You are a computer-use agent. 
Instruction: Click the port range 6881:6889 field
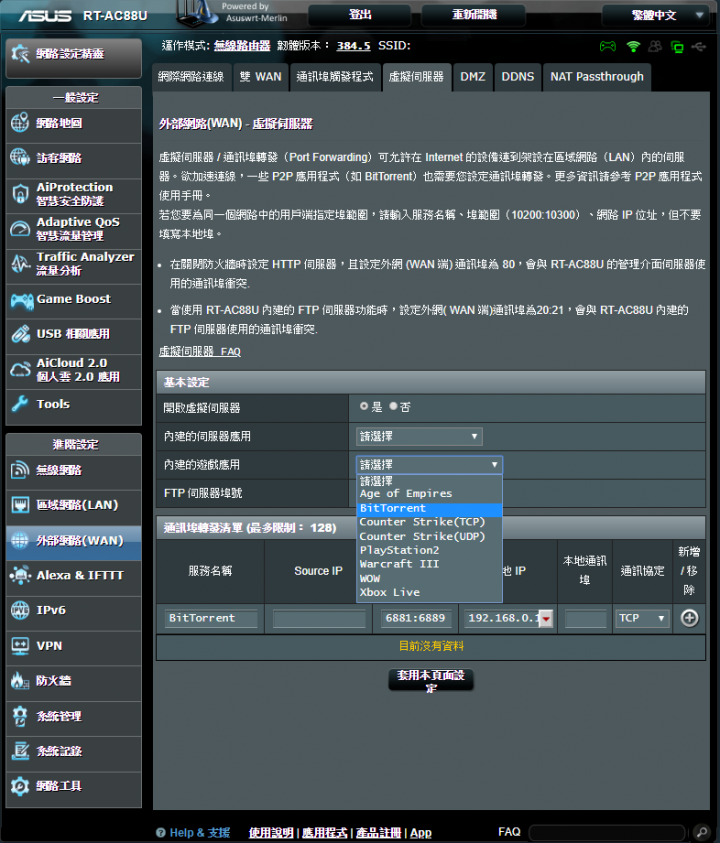pos(416,618)
